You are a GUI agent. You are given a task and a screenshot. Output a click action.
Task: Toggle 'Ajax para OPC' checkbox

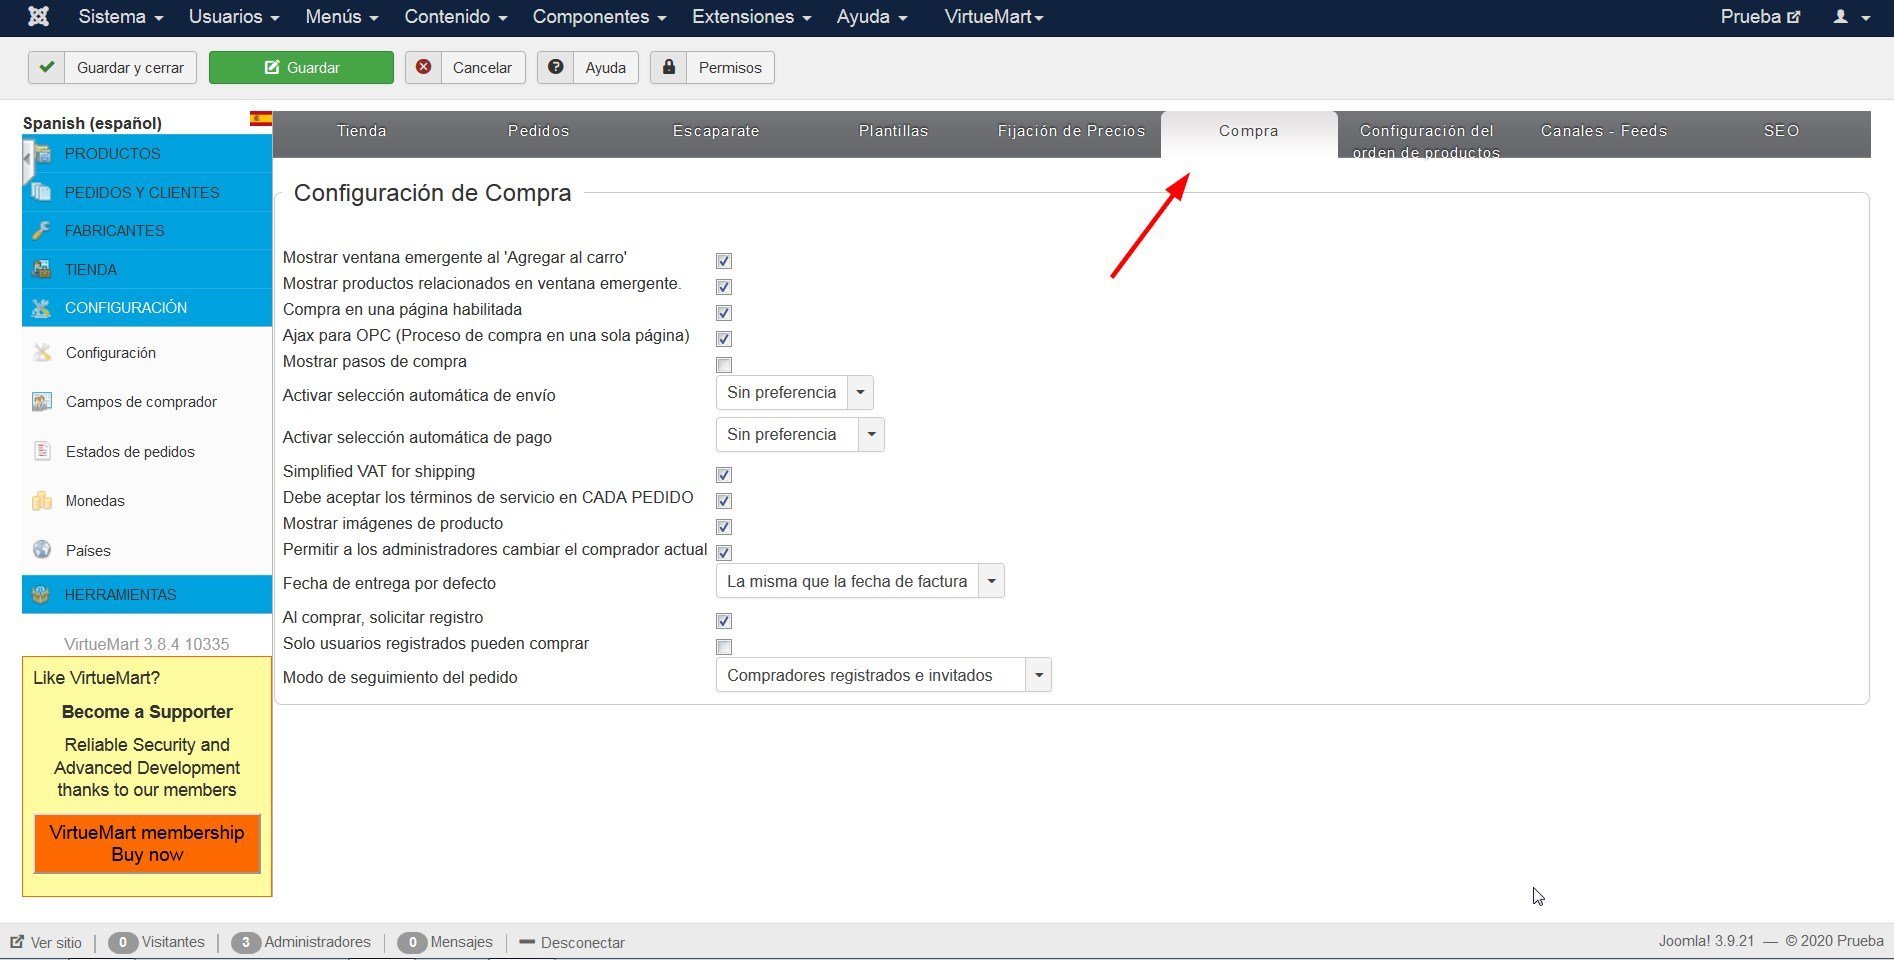tap(724, 339)
